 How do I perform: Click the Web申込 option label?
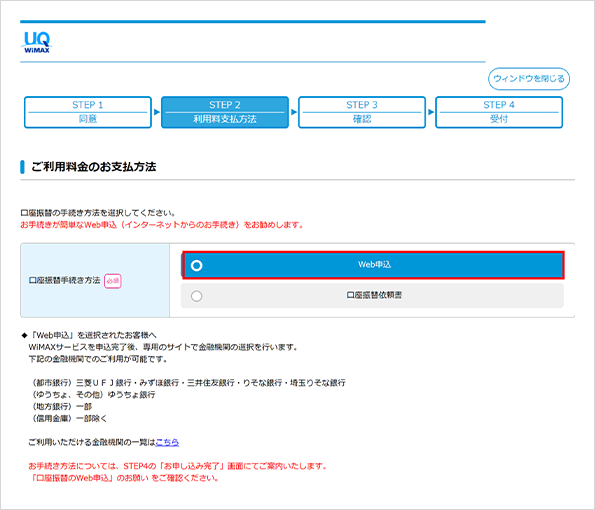pos(374,264)
